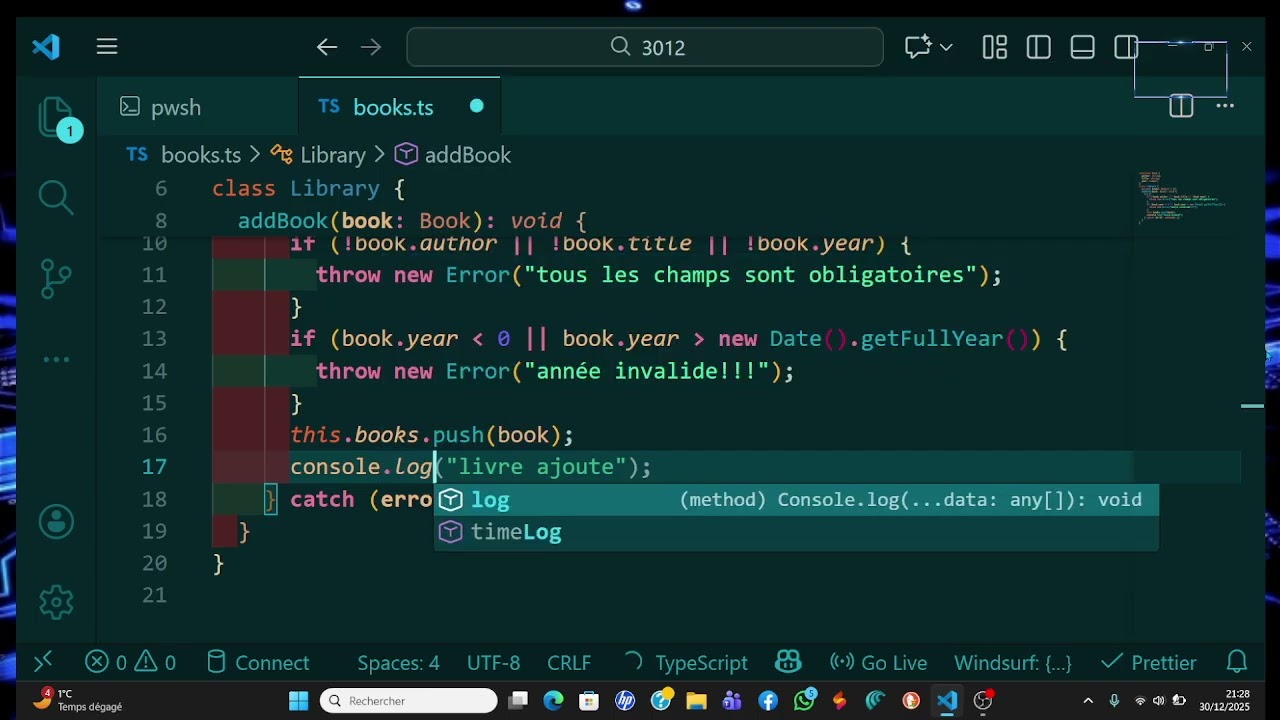Open editor More Actions menu
The width and height of the screenshot is (1280, 720).
point(1225,106)
